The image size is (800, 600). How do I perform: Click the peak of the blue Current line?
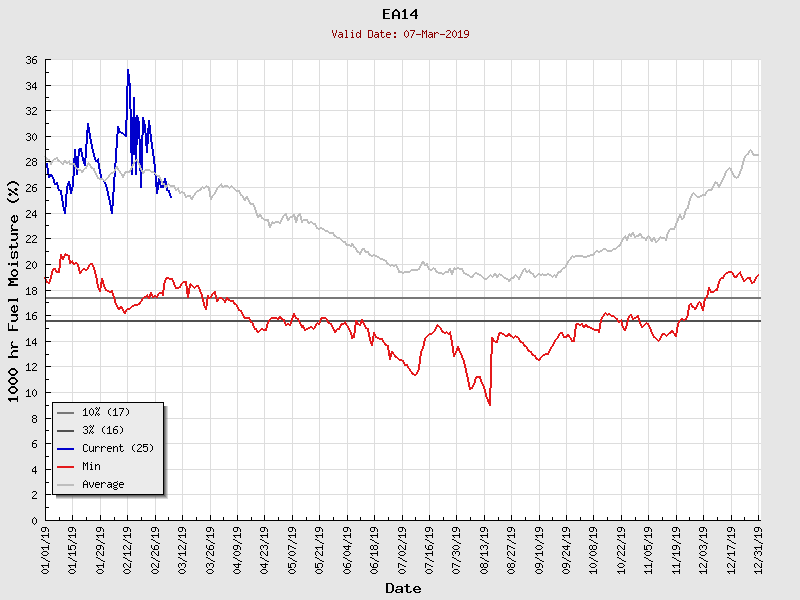128,70
